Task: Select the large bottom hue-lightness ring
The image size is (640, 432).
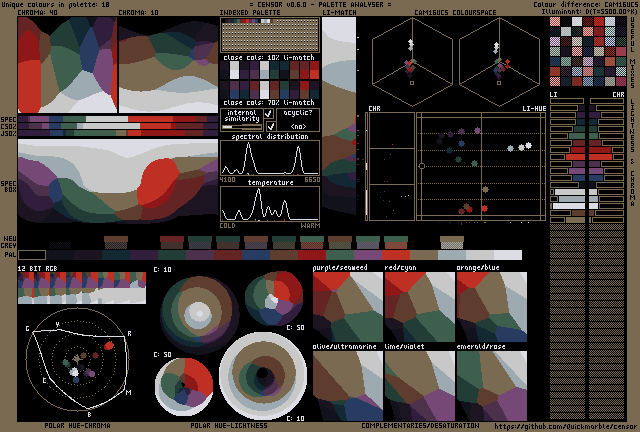Action: [x=262, y=376]
